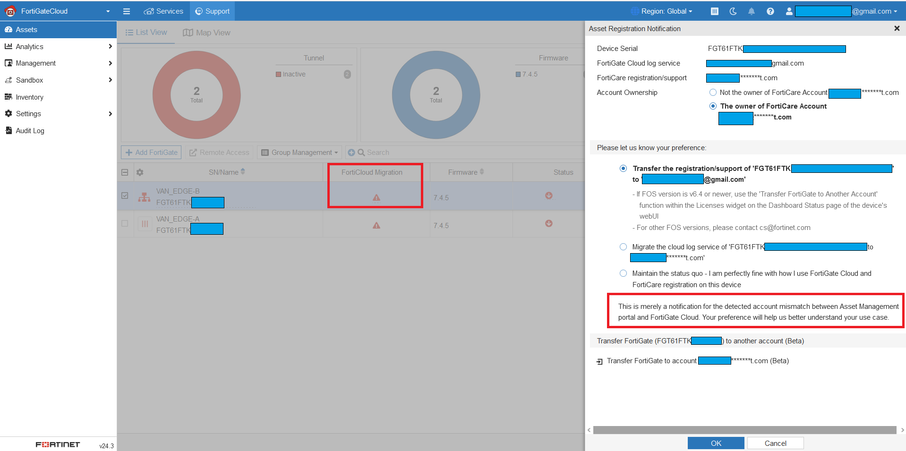The height and width of the screenshot is (451, 906).
Task: Click the red status icon for VAN_EDGE-A
Action: point(549,225)
